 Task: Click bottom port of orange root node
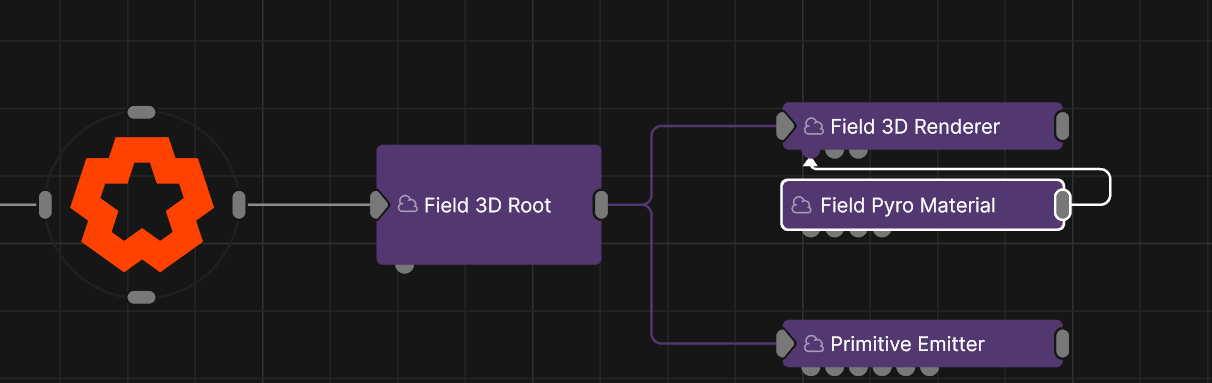point(142,297)
